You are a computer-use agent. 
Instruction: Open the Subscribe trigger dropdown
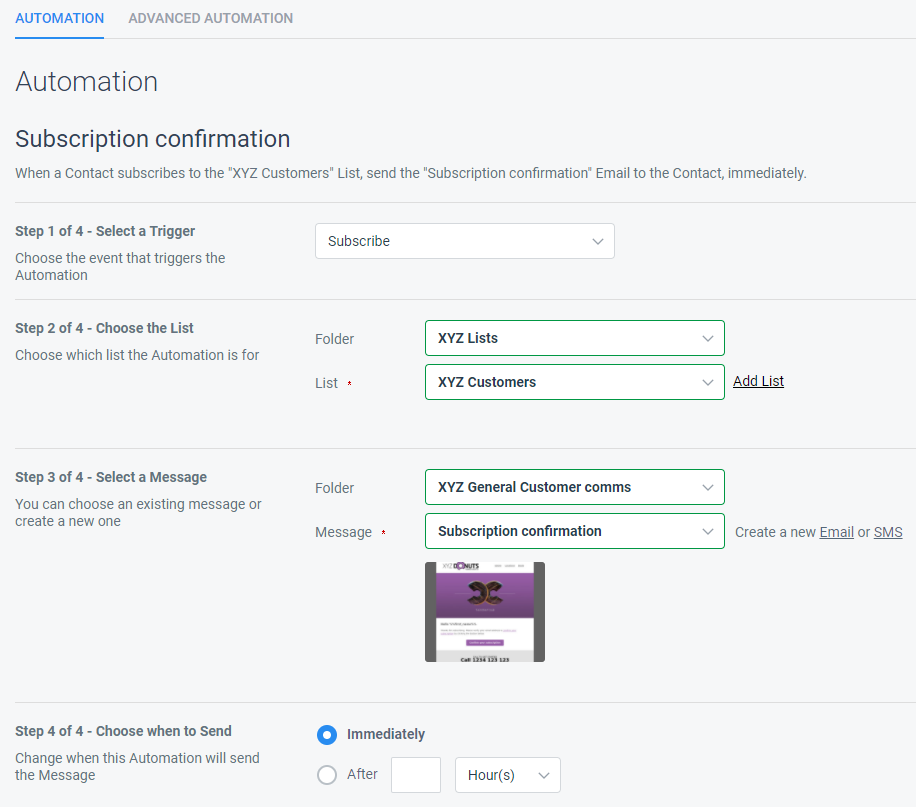[x=464, y=241]
